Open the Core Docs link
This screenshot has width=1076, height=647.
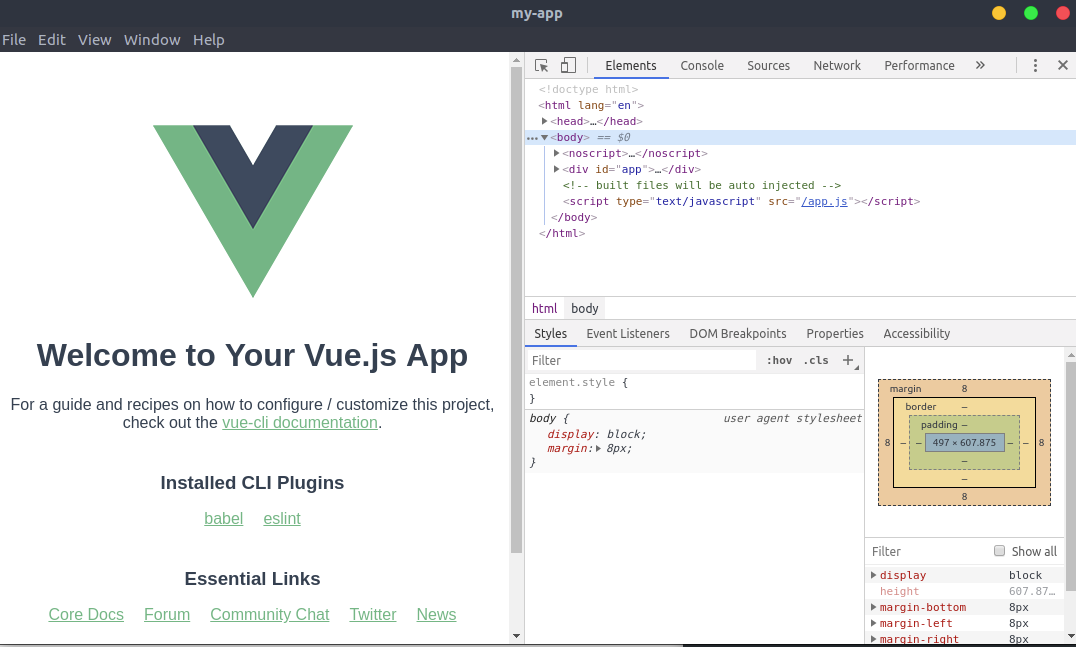tap(86, 615)
